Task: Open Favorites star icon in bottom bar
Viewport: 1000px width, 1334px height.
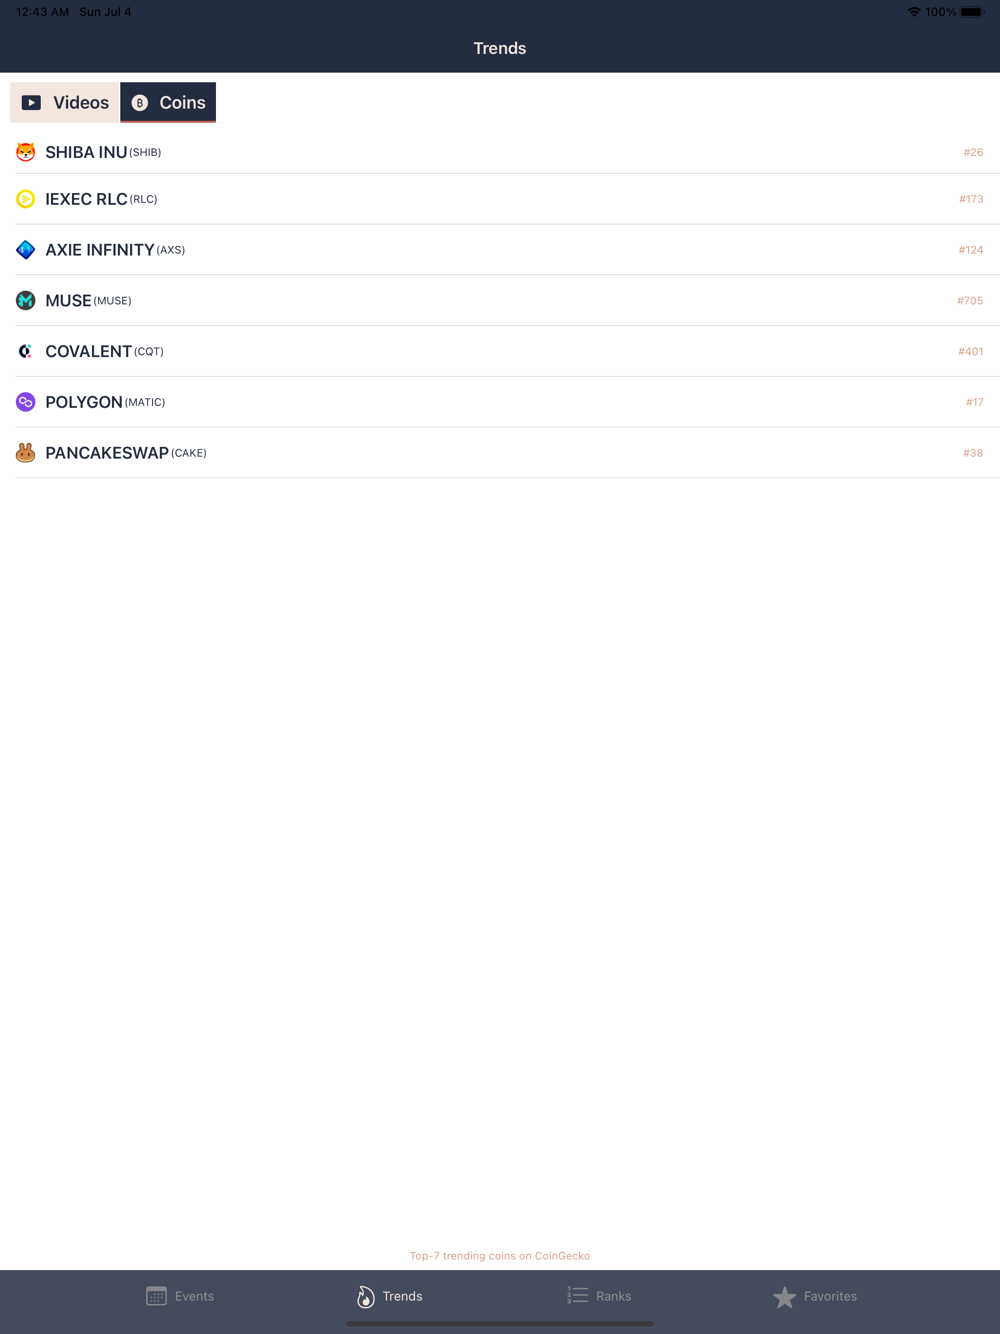Action: (x=785, y=1297)
